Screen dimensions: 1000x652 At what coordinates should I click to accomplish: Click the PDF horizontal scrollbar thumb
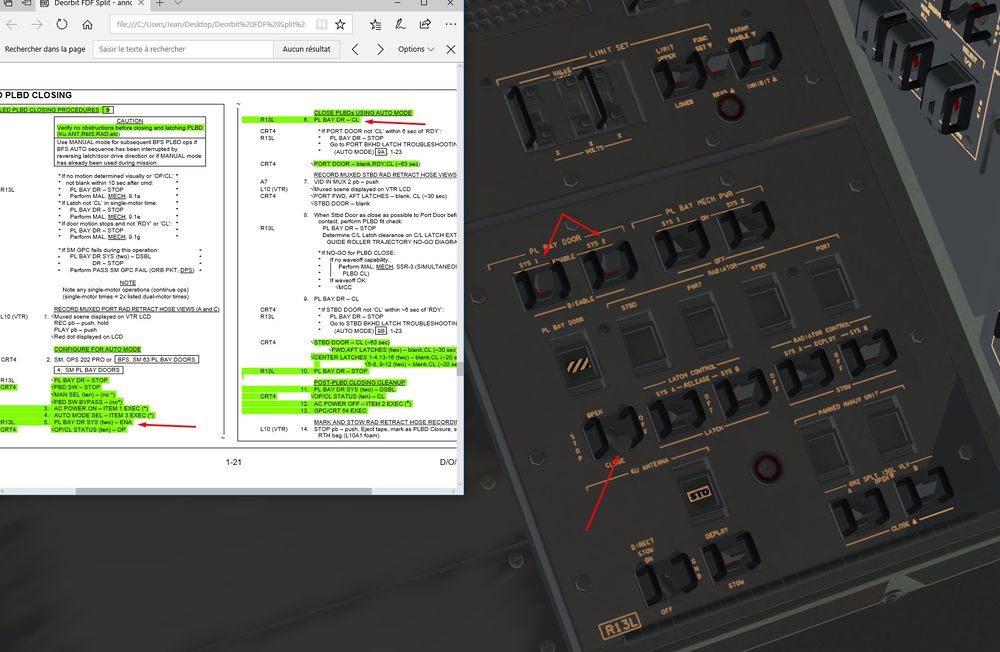223,491
